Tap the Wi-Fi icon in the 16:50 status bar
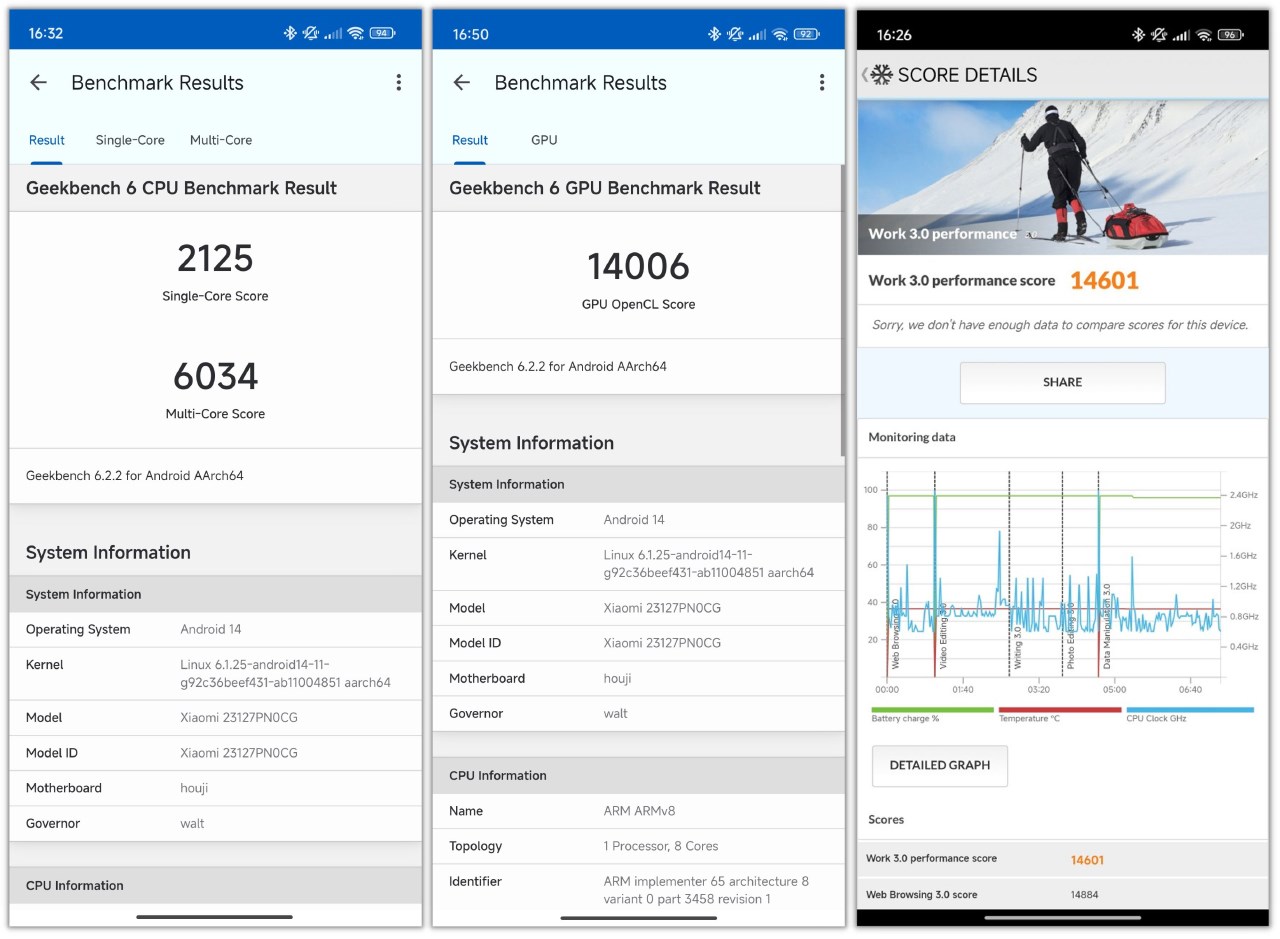Viewport: 1280px width, 939px height. [x=779, y=34]
